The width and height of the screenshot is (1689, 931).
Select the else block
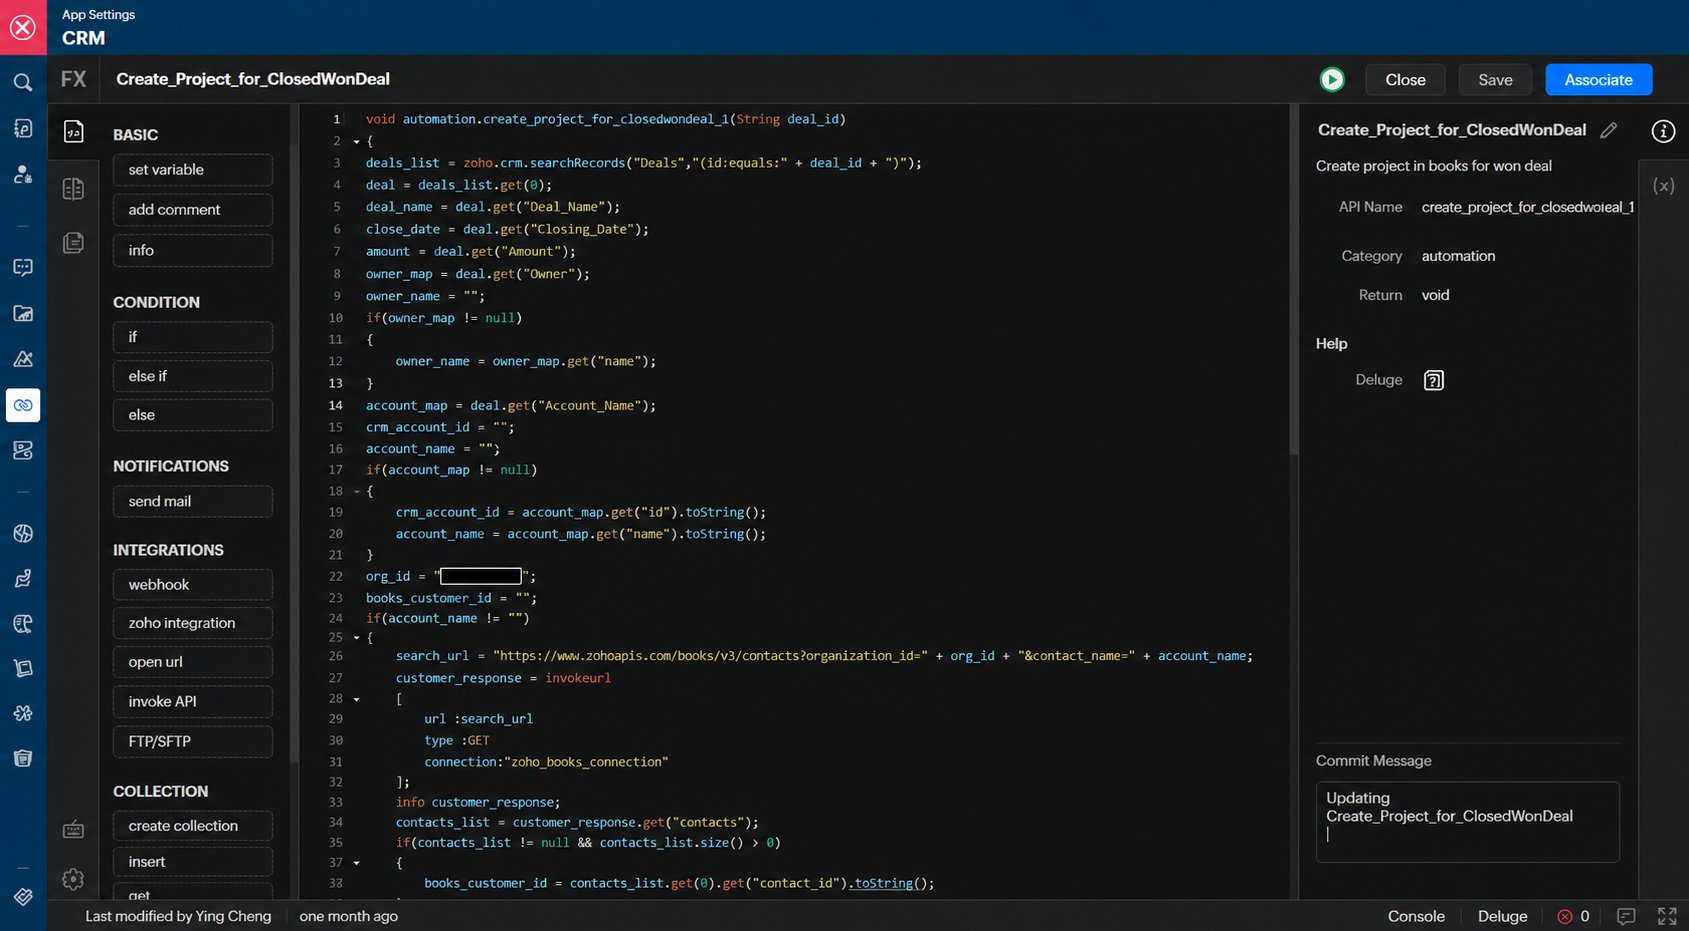point(193,415)
